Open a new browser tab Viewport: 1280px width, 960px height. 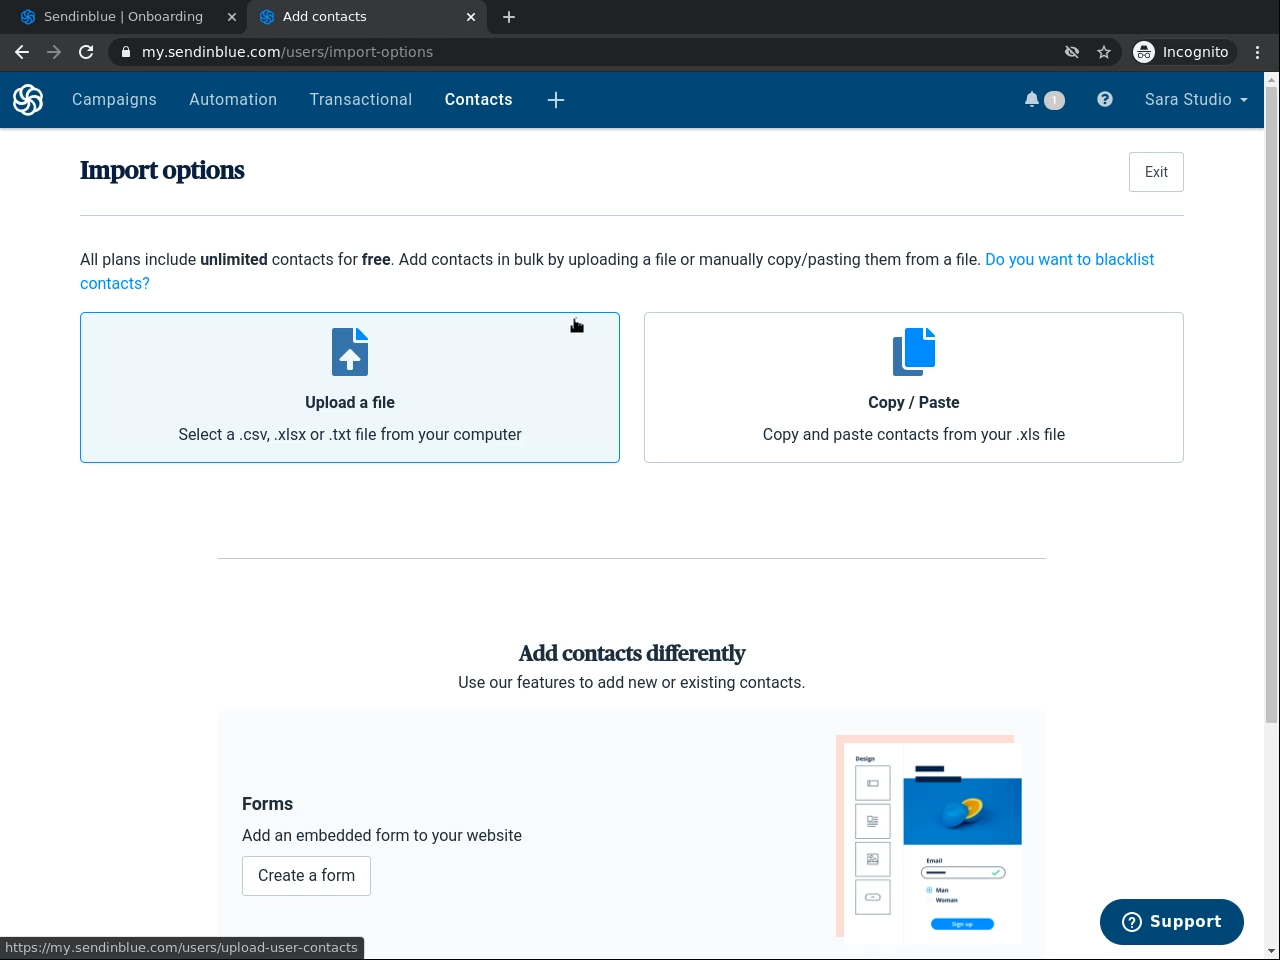click(509, 17)
